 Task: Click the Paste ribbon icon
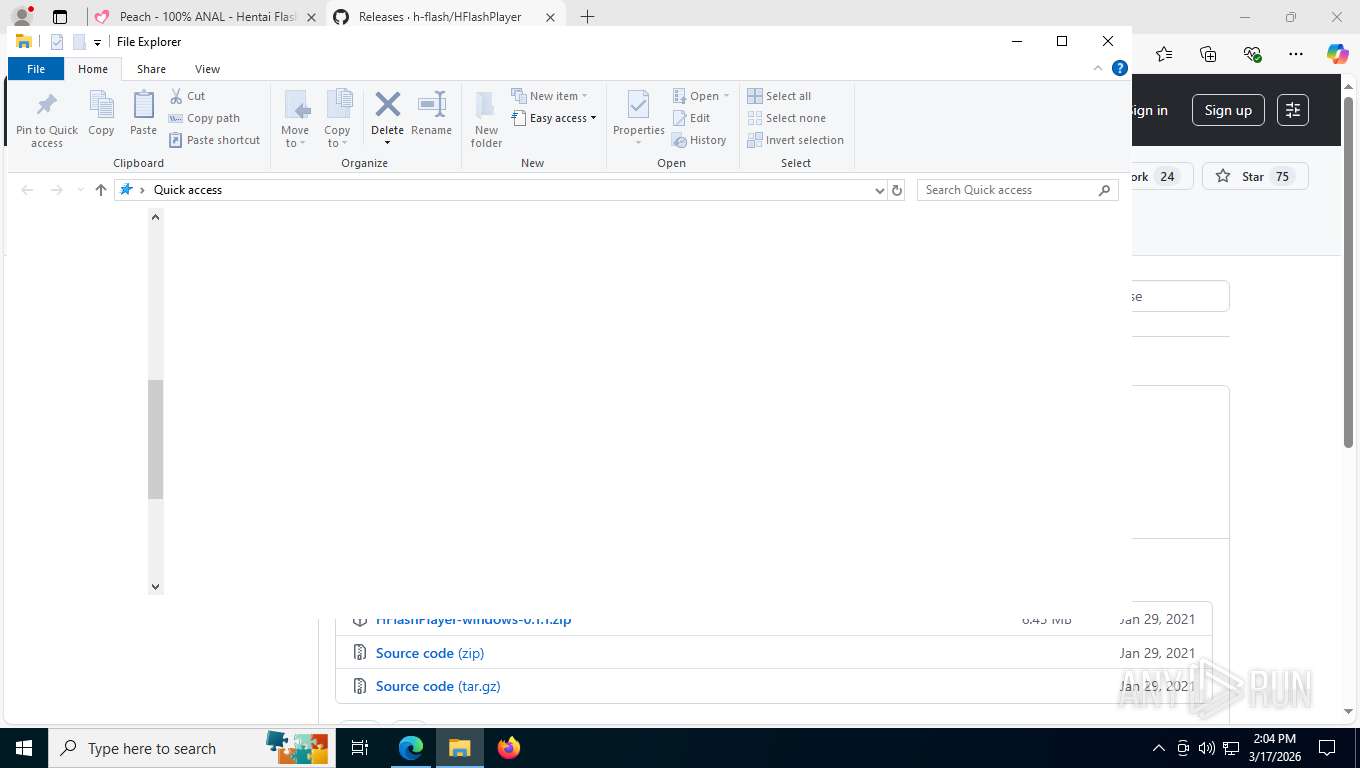(143, 113)
